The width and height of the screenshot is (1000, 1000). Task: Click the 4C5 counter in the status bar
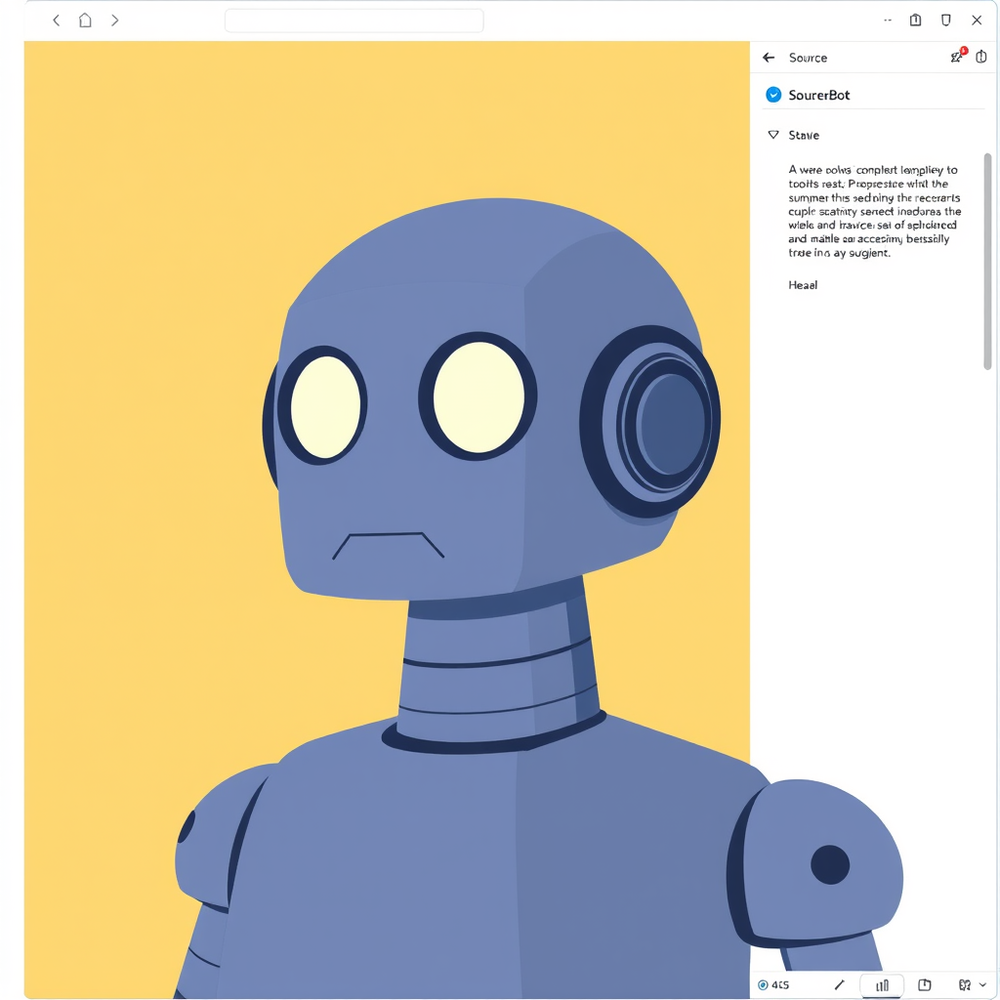782,985
